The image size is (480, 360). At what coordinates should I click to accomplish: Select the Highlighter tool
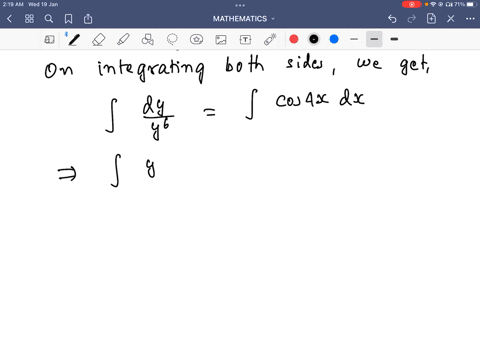(123, 39)
